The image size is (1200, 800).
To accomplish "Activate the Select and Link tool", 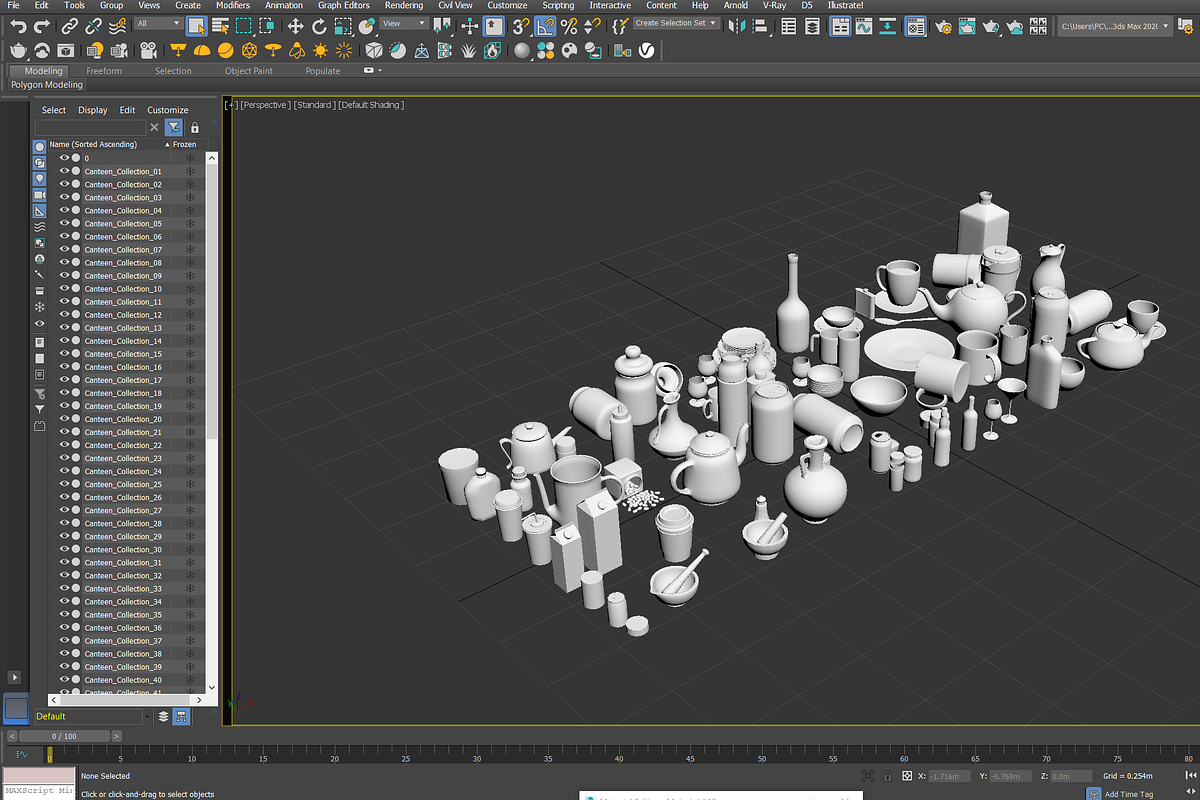I will (x=70, y=27).
